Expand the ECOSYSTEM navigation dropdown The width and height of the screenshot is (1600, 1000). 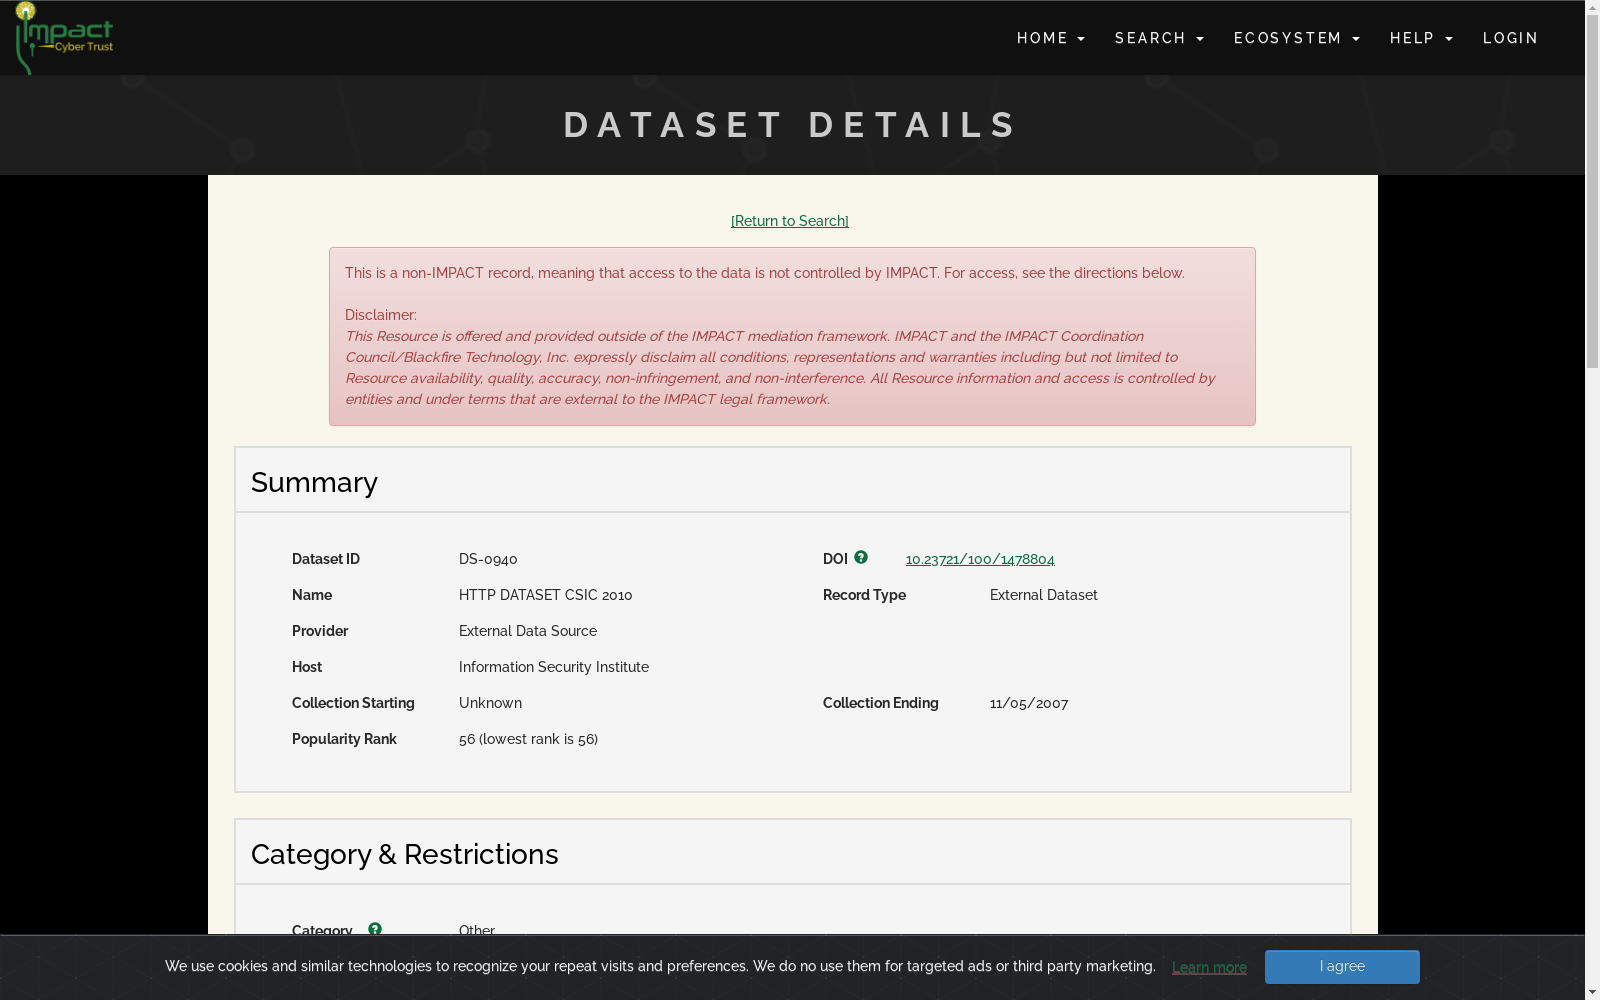[x=1296, y=38]
